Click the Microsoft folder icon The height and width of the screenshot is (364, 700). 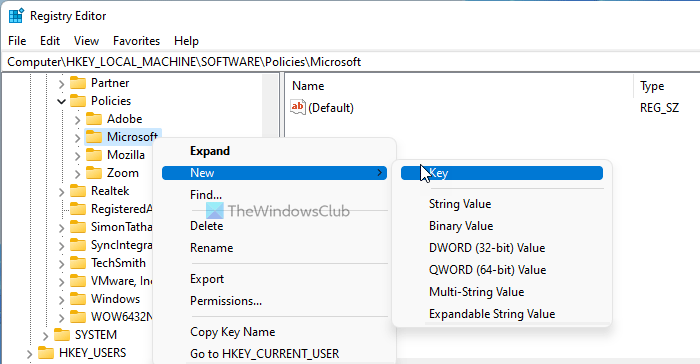[94, 137]
